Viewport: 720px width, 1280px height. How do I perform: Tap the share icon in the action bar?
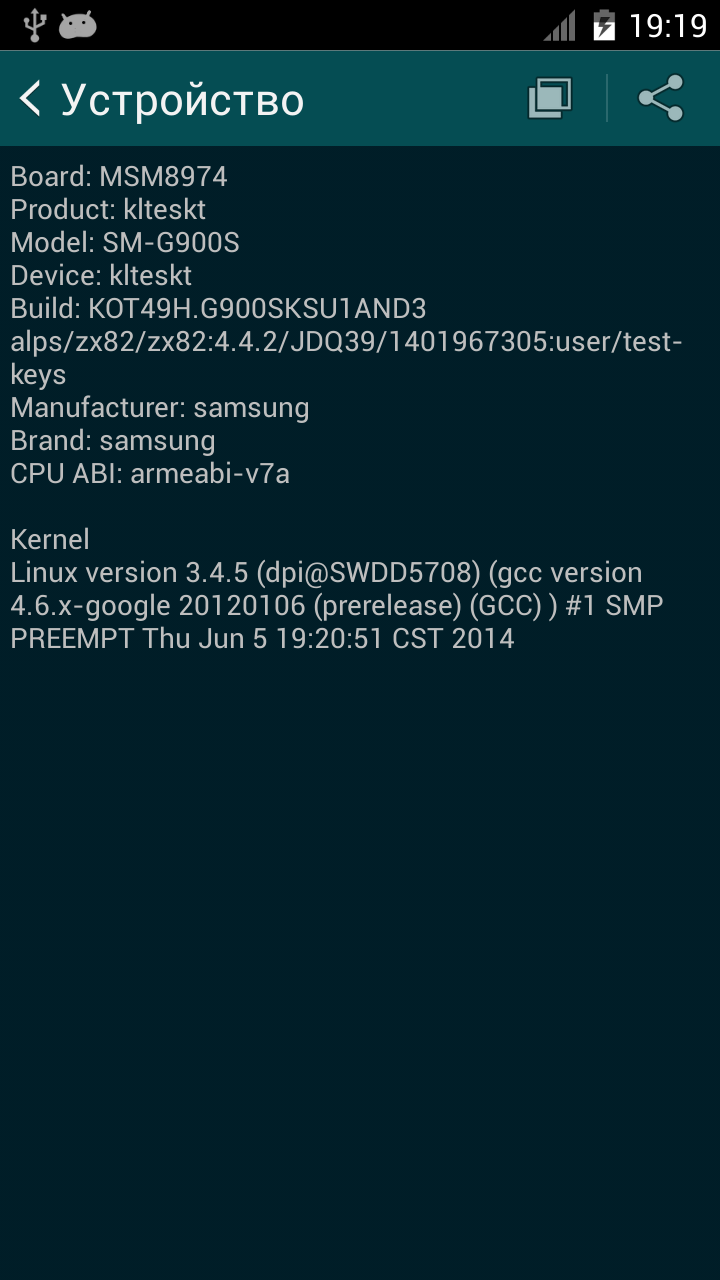[661, 99]
